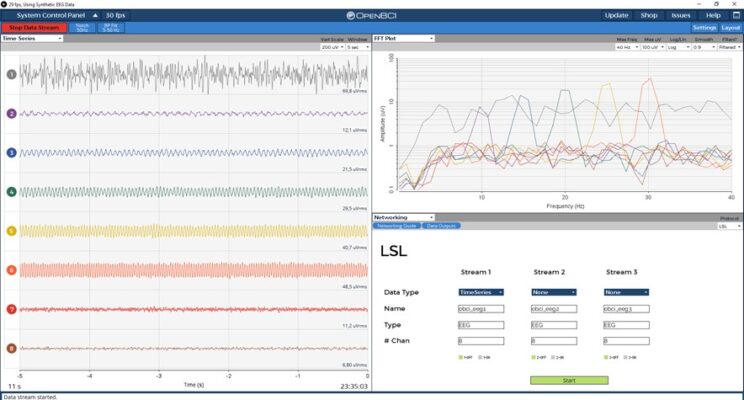The image size is (744, 400).
Task: Open the Vert Scale 200 uV dropdown
Action: point(332,47)
